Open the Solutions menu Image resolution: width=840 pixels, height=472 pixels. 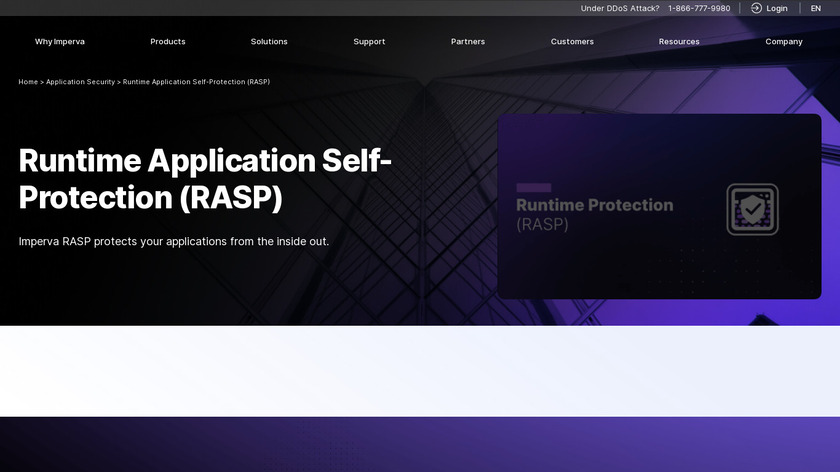(x=269, y=42)
